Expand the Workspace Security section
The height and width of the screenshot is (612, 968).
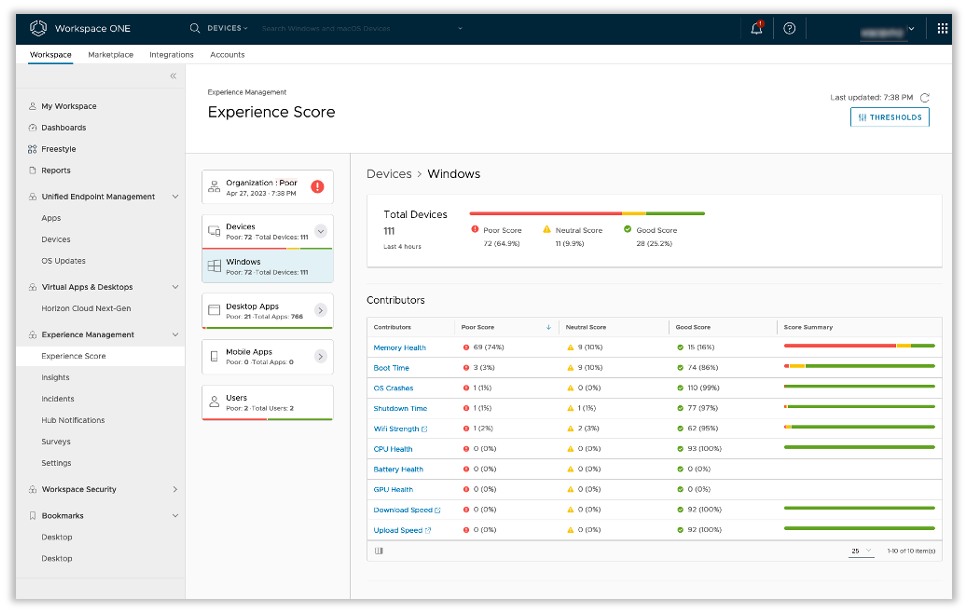175,489
